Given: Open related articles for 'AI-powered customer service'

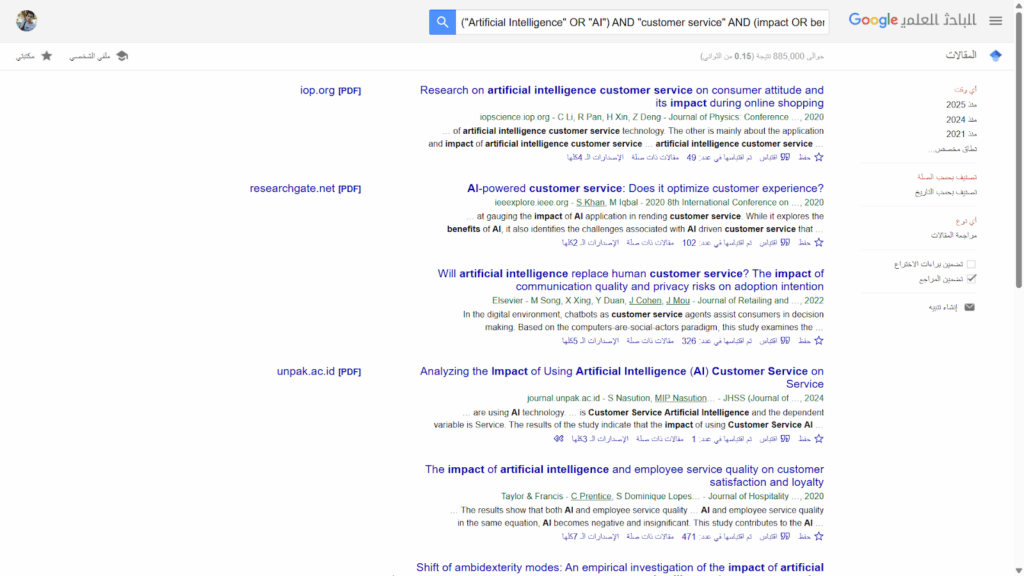Looking at the screenshot, I should 650,243.
